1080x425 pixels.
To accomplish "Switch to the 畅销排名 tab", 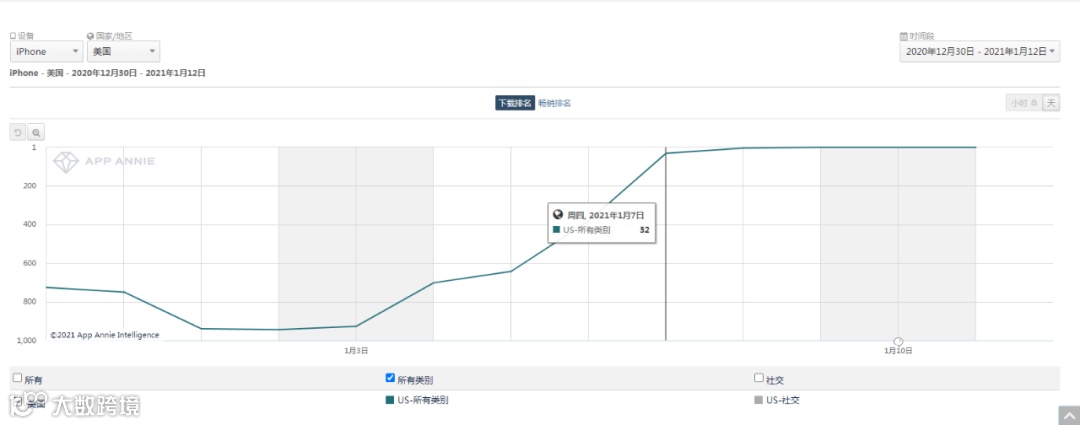I will coord(554,103).
